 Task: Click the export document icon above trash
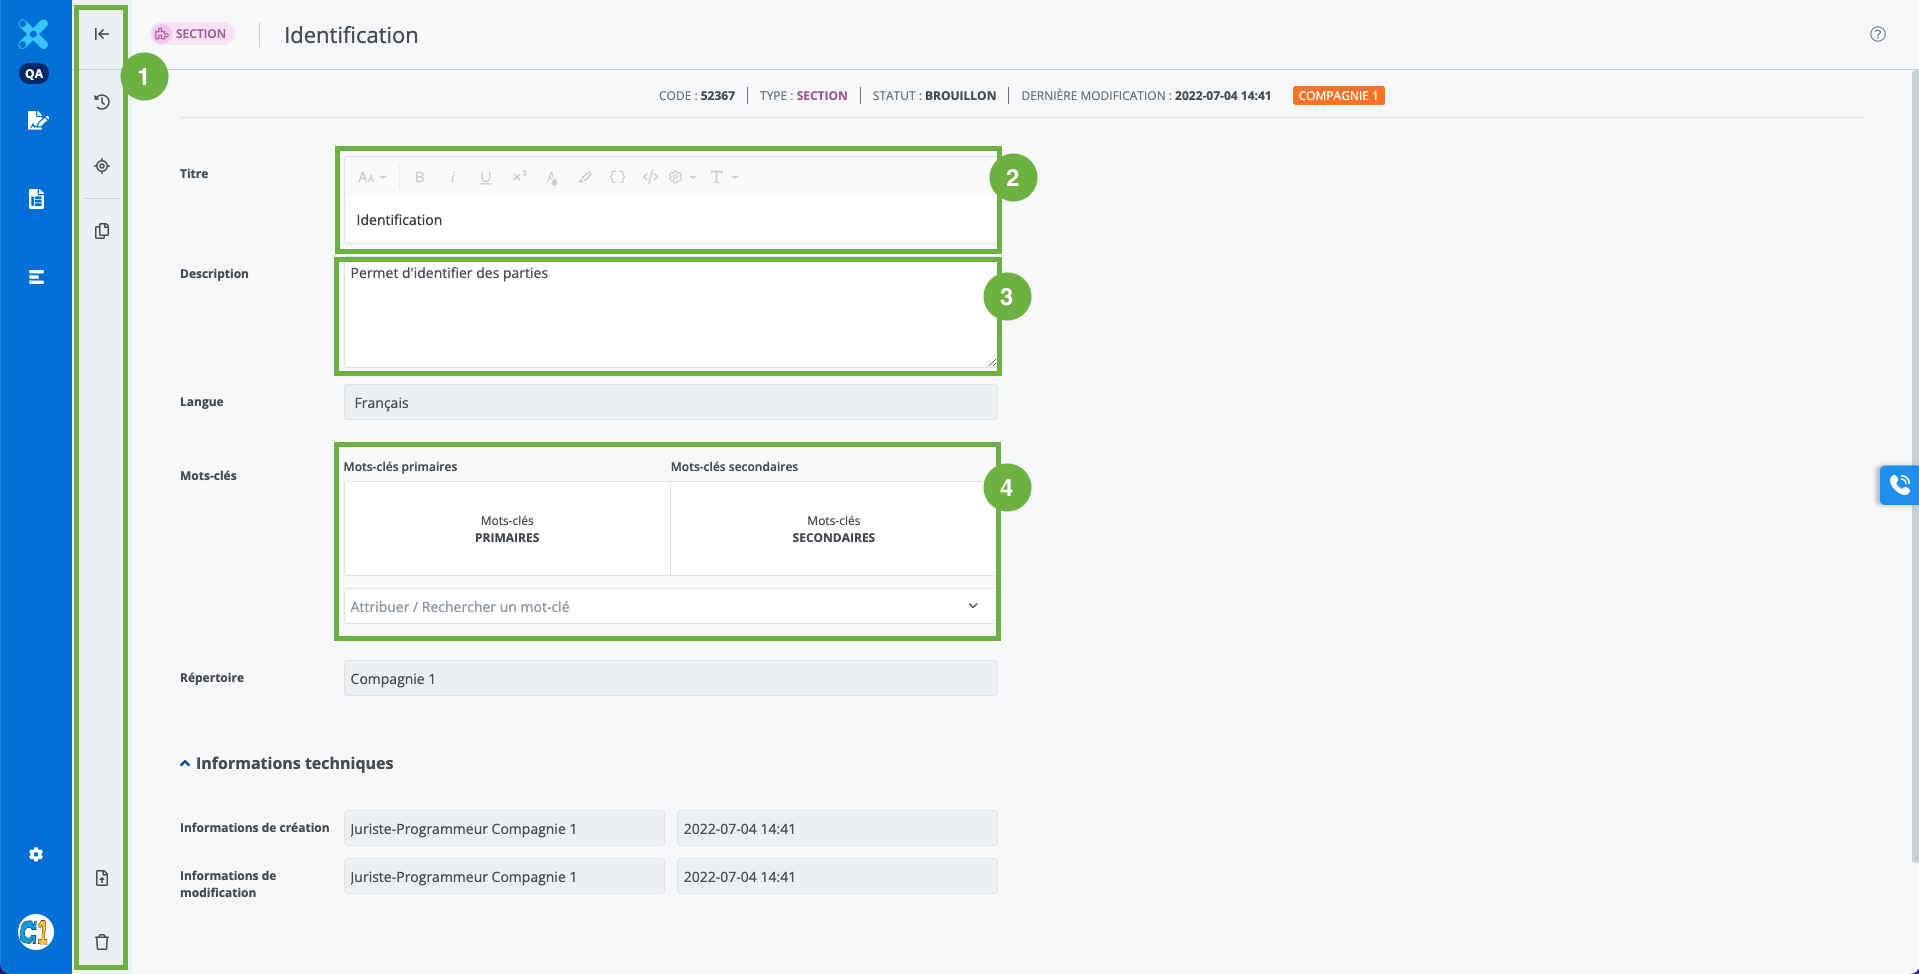click(x=102, y=878)
